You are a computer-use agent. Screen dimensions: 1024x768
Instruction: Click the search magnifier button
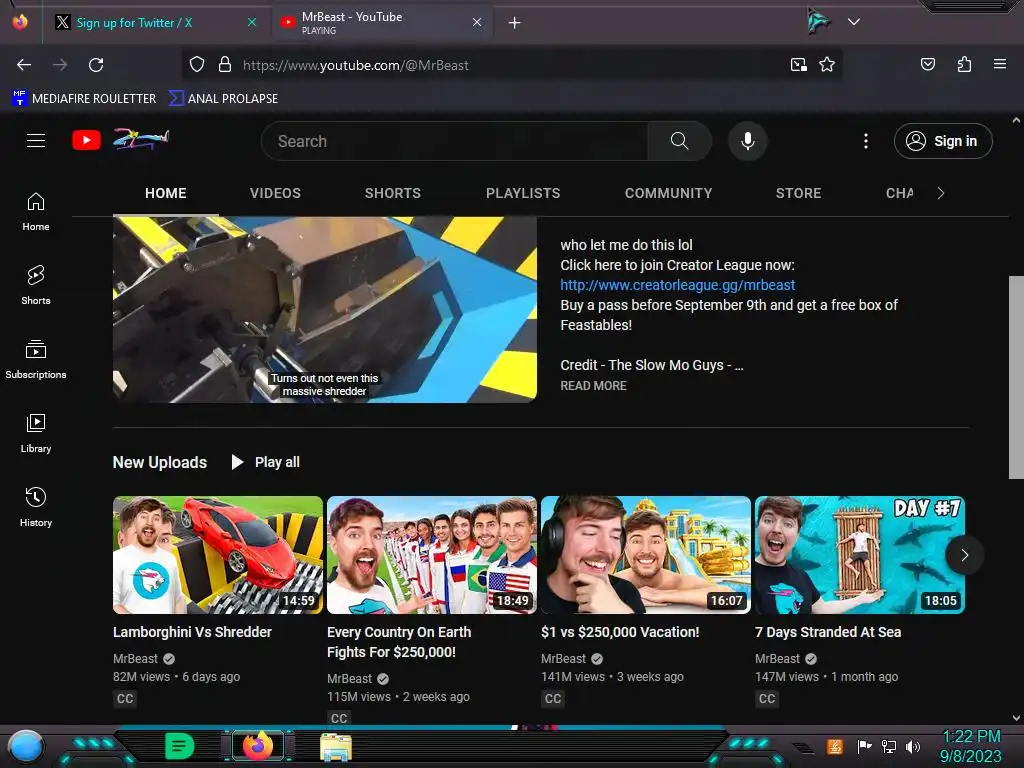tap(679, 141)
